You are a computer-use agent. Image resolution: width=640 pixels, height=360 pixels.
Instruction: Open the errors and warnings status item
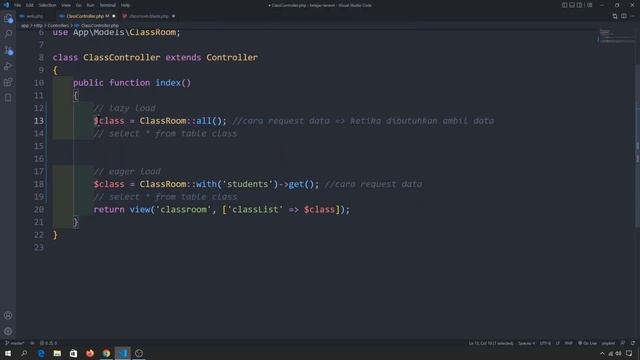[x=49, y=343]
